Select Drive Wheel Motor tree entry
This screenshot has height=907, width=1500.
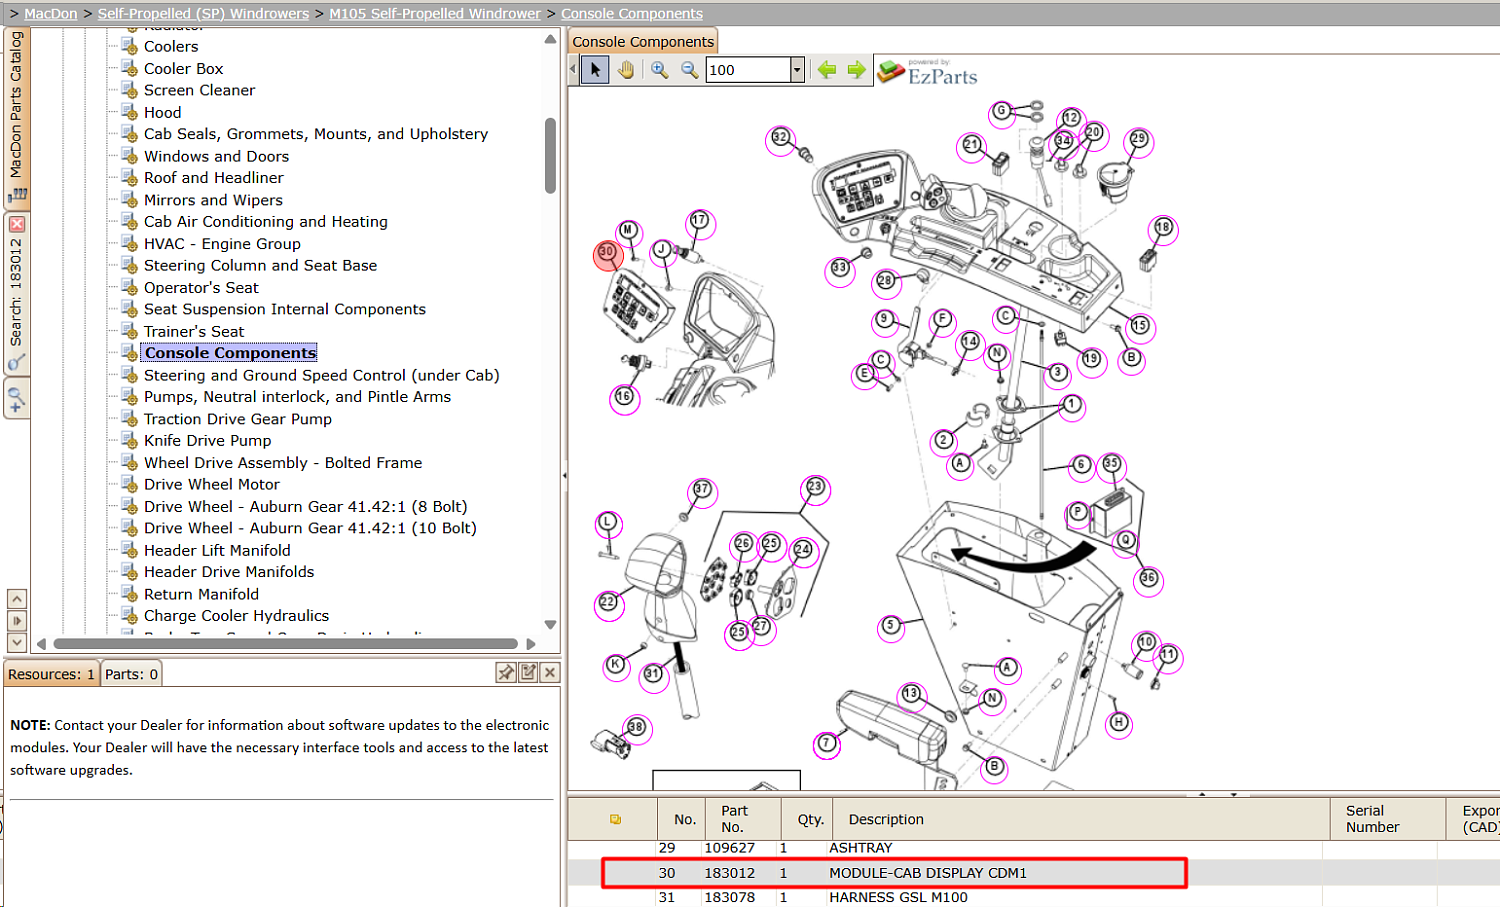(x=212, y=484)
